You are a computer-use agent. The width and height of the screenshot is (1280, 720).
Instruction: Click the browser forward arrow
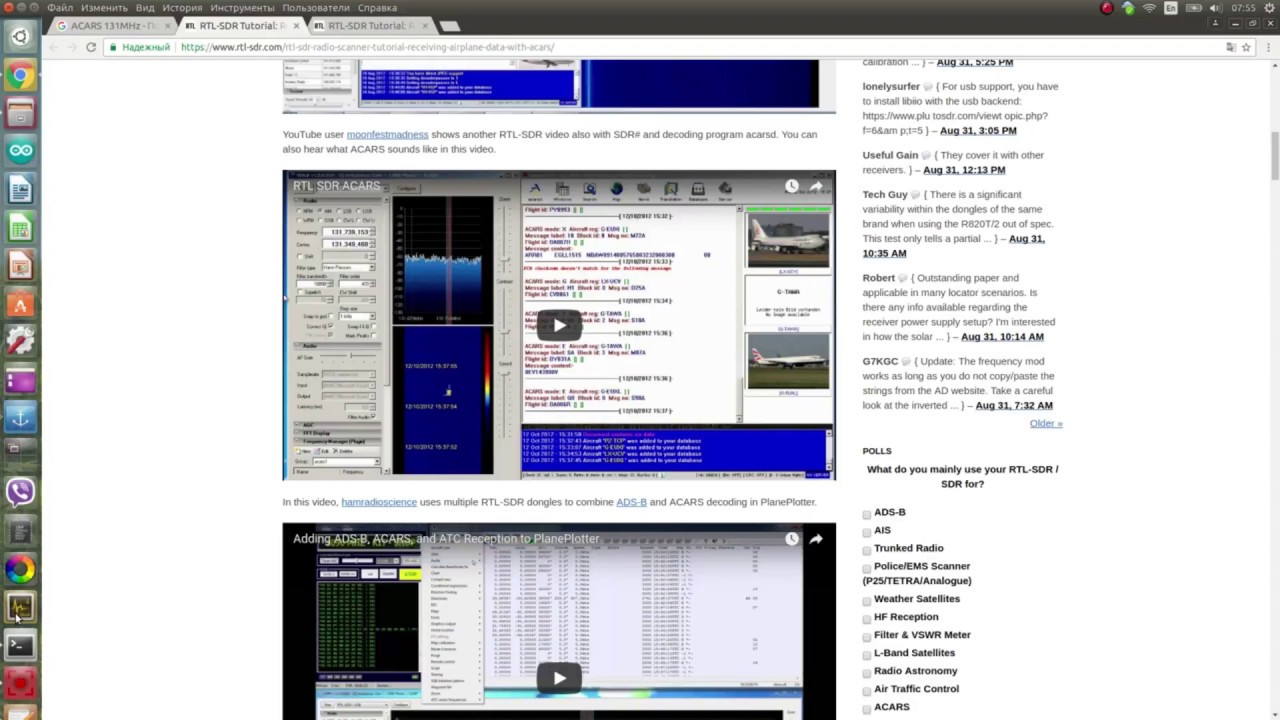coord(72,47)
